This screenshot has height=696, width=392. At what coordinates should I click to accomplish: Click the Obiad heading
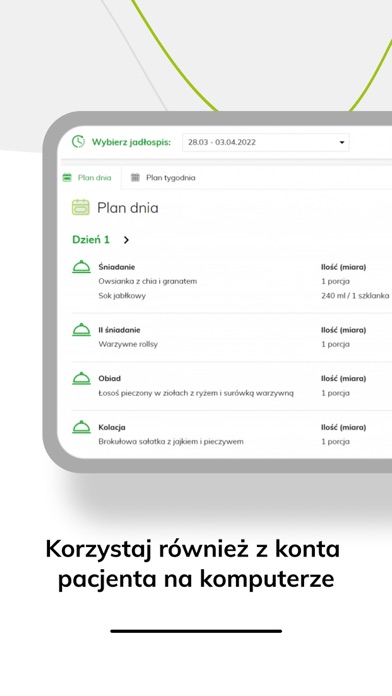(110, 379)
